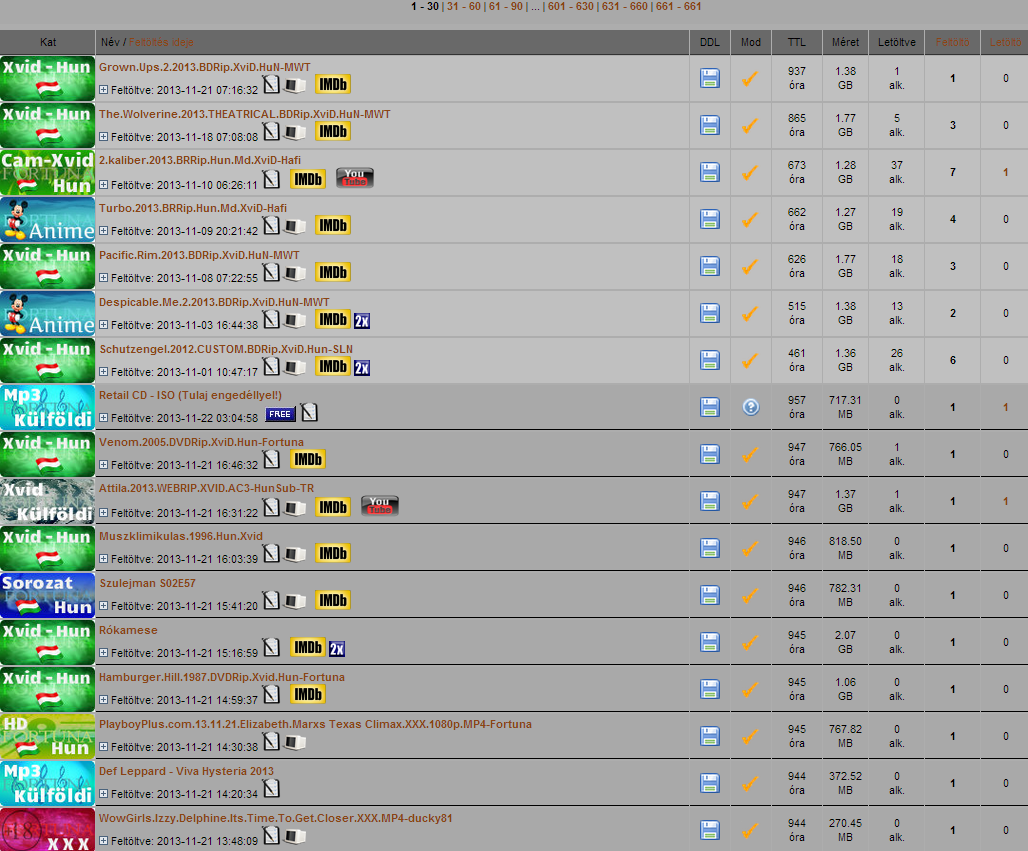Click Méret column header
Image resolution: width=1028 pixels, height=851 pixels.
(845, 43)
